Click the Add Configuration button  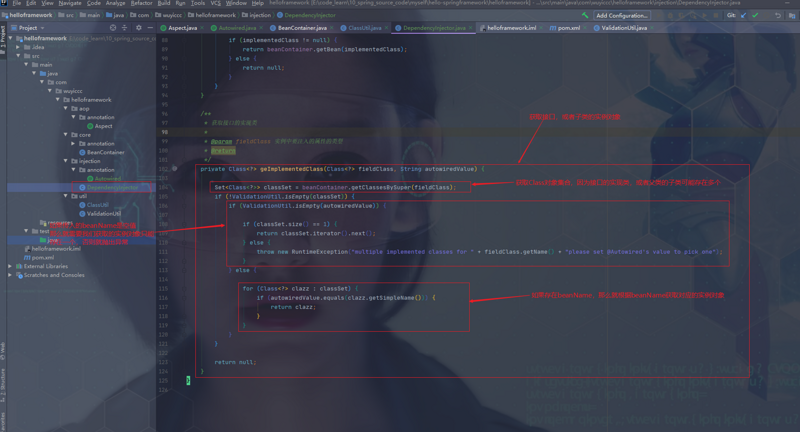click(621, 15)
